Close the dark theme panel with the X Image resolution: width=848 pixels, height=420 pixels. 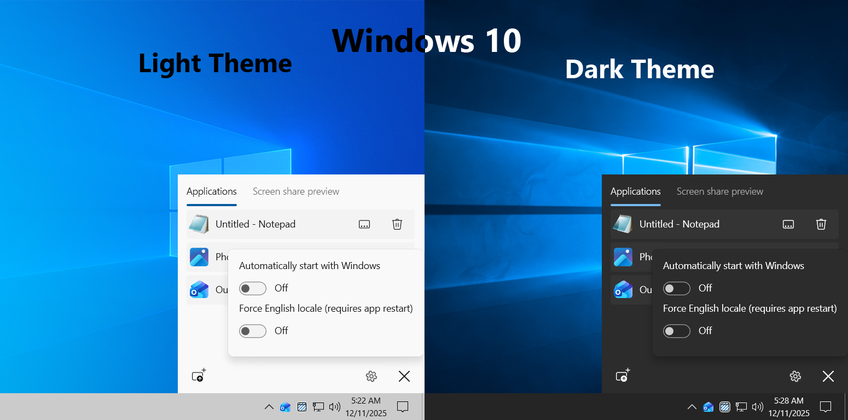[x=828, y=376]
